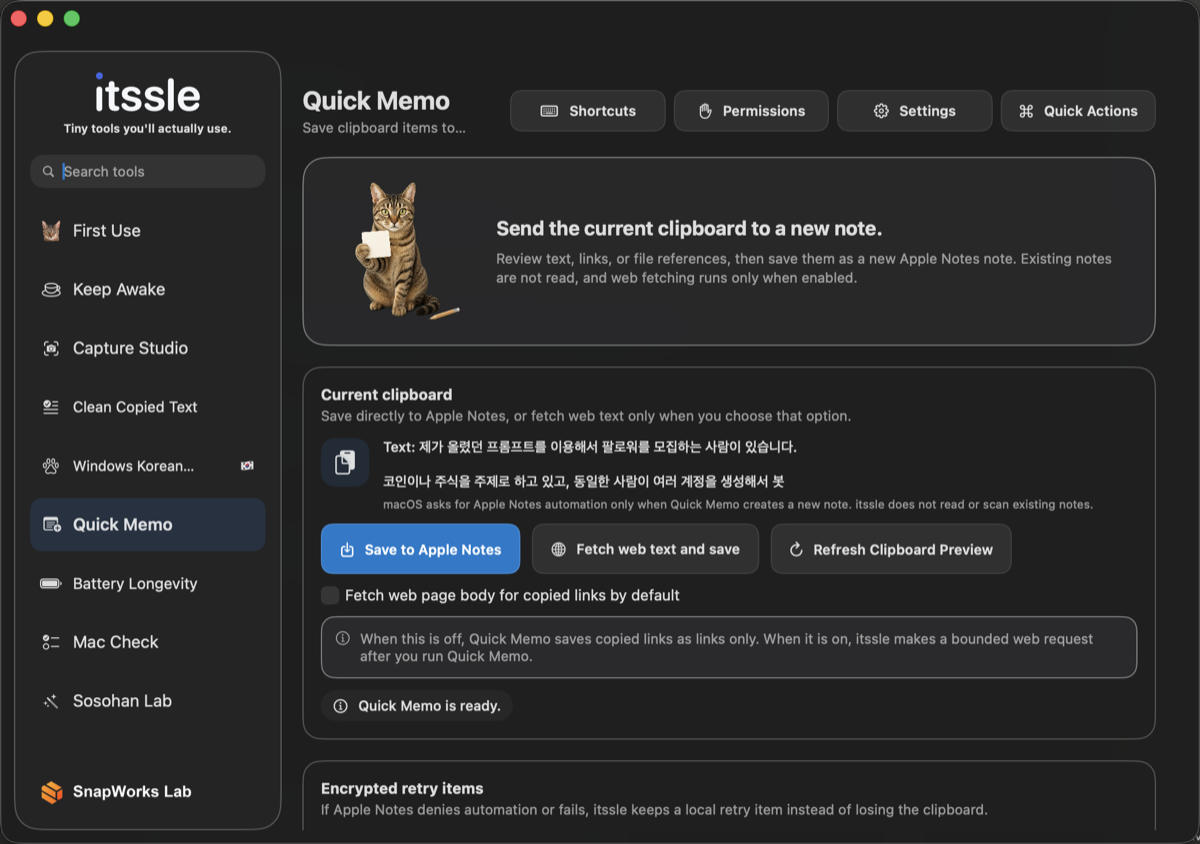Click the Quick Memo note icon in sidebar
The width and height of the screenshot is (1200, 844).
[51, 525]
